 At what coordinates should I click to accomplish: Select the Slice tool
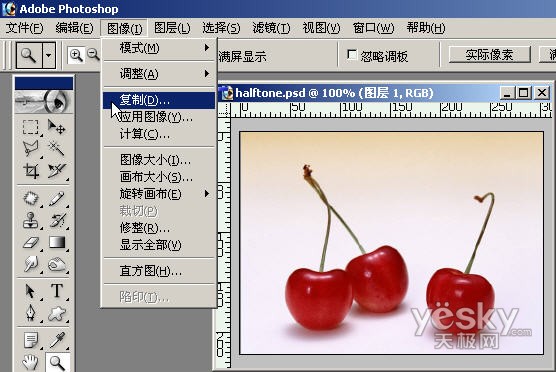pyautogui.click(x=57, y=171)
